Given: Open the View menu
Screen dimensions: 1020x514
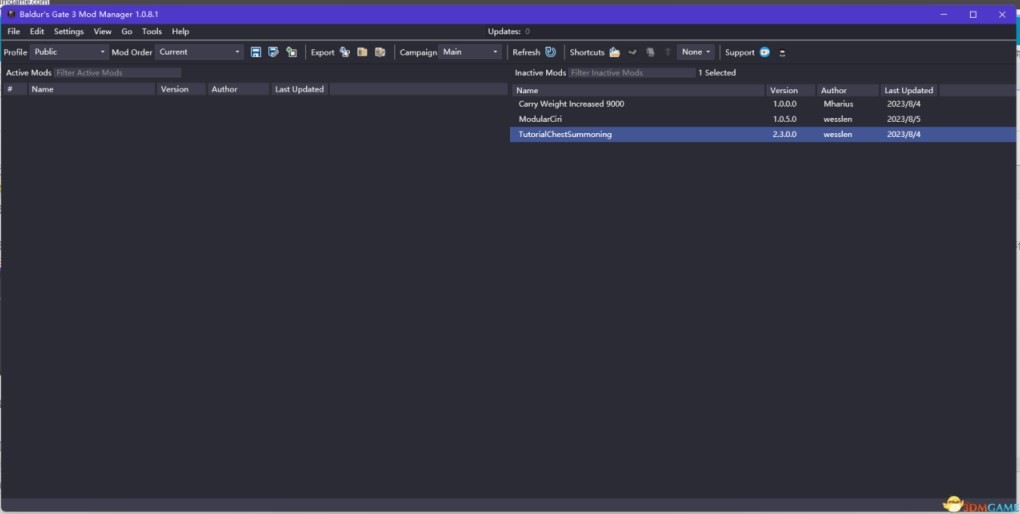Looking at the screenshot, I should [102, 31].
